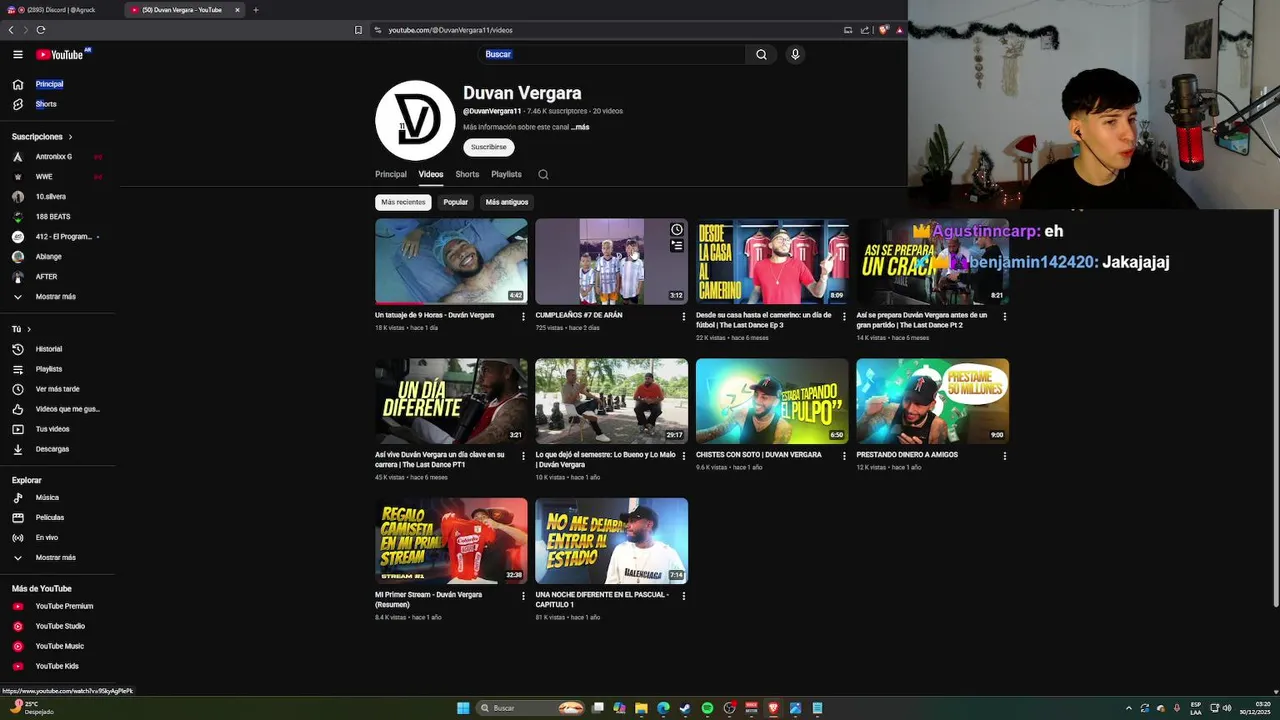Click the YouTube search field Buscar
The height and width of the screenshot is (720, 1280).
610,54
